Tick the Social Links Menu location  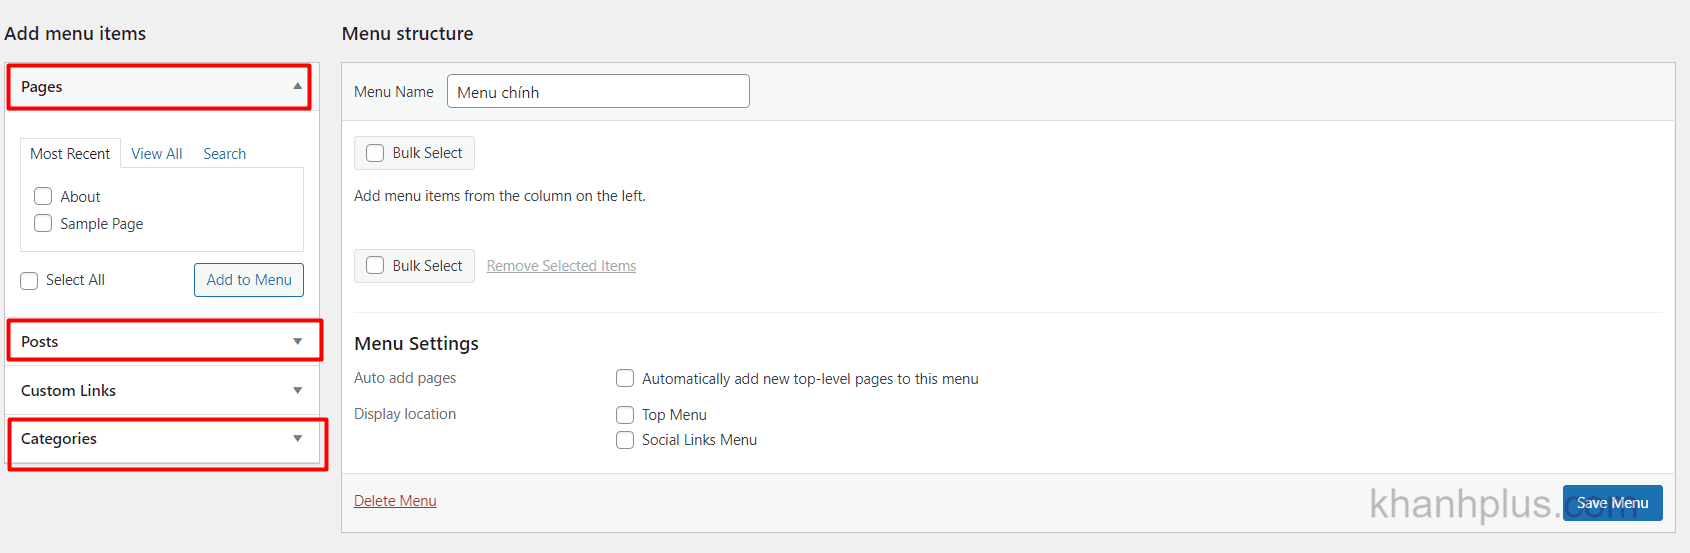click(x=625, y=440)
